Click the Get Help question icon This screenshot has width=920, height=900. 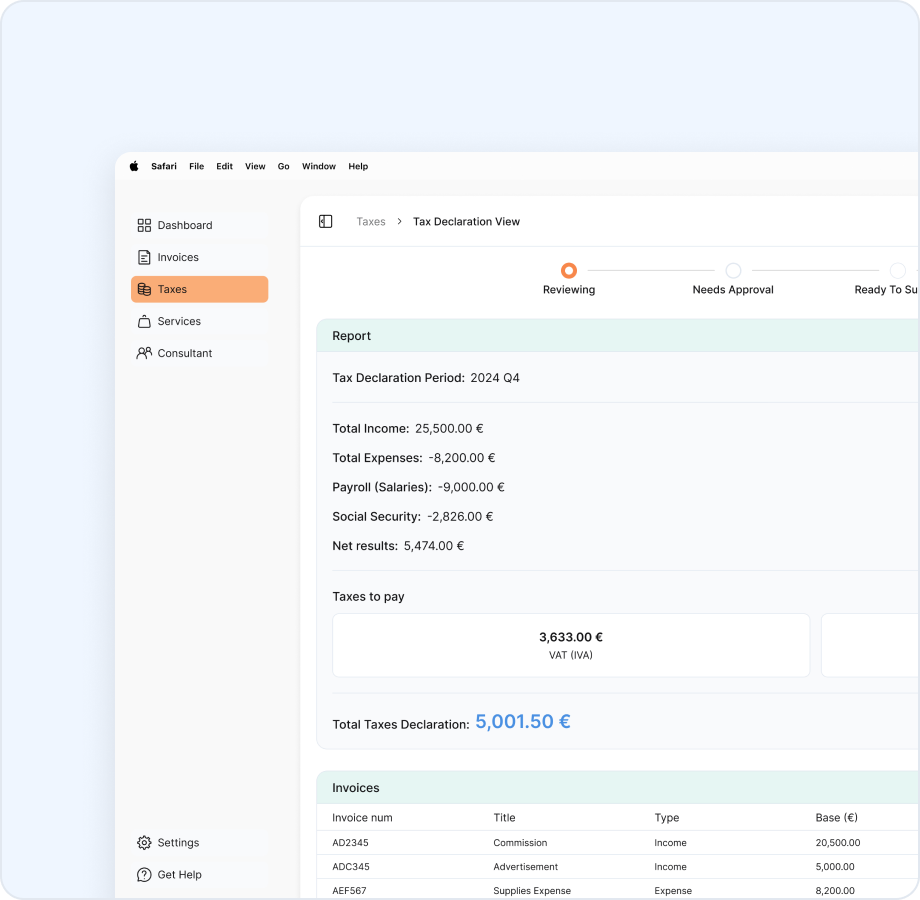144,875
